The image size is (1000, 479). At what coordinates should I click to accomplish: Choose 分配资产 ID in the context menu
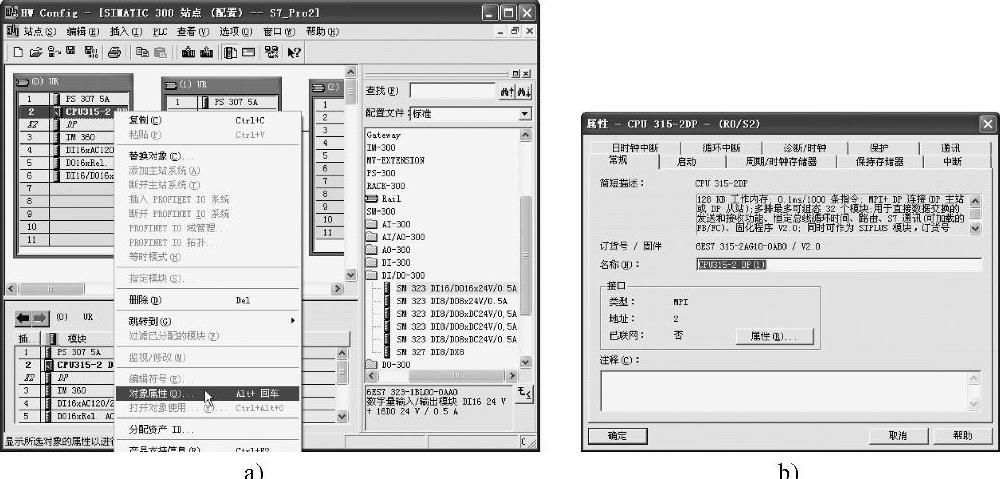[x=207, y=430]
